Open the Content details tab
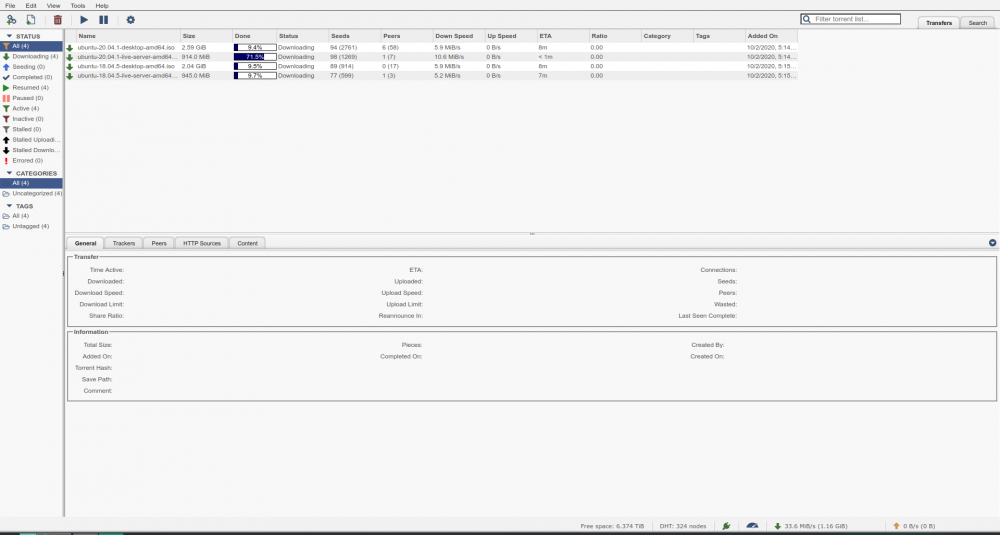Viewport: 1000px width, 535px height. tap(247, 243)
